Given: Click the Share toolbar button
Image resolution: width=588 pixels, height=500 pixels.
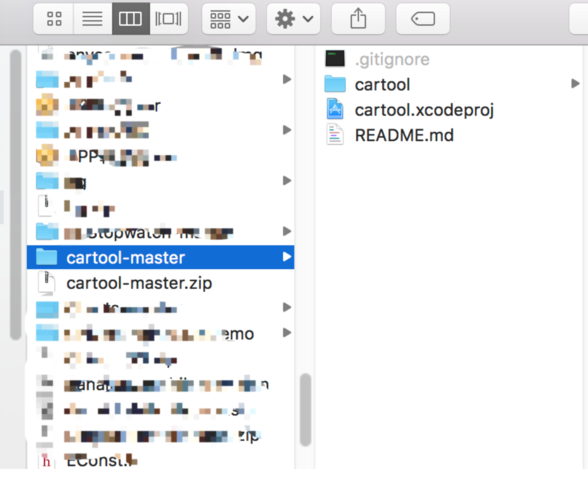Looking at the screenshot, I should click(358, 19).
